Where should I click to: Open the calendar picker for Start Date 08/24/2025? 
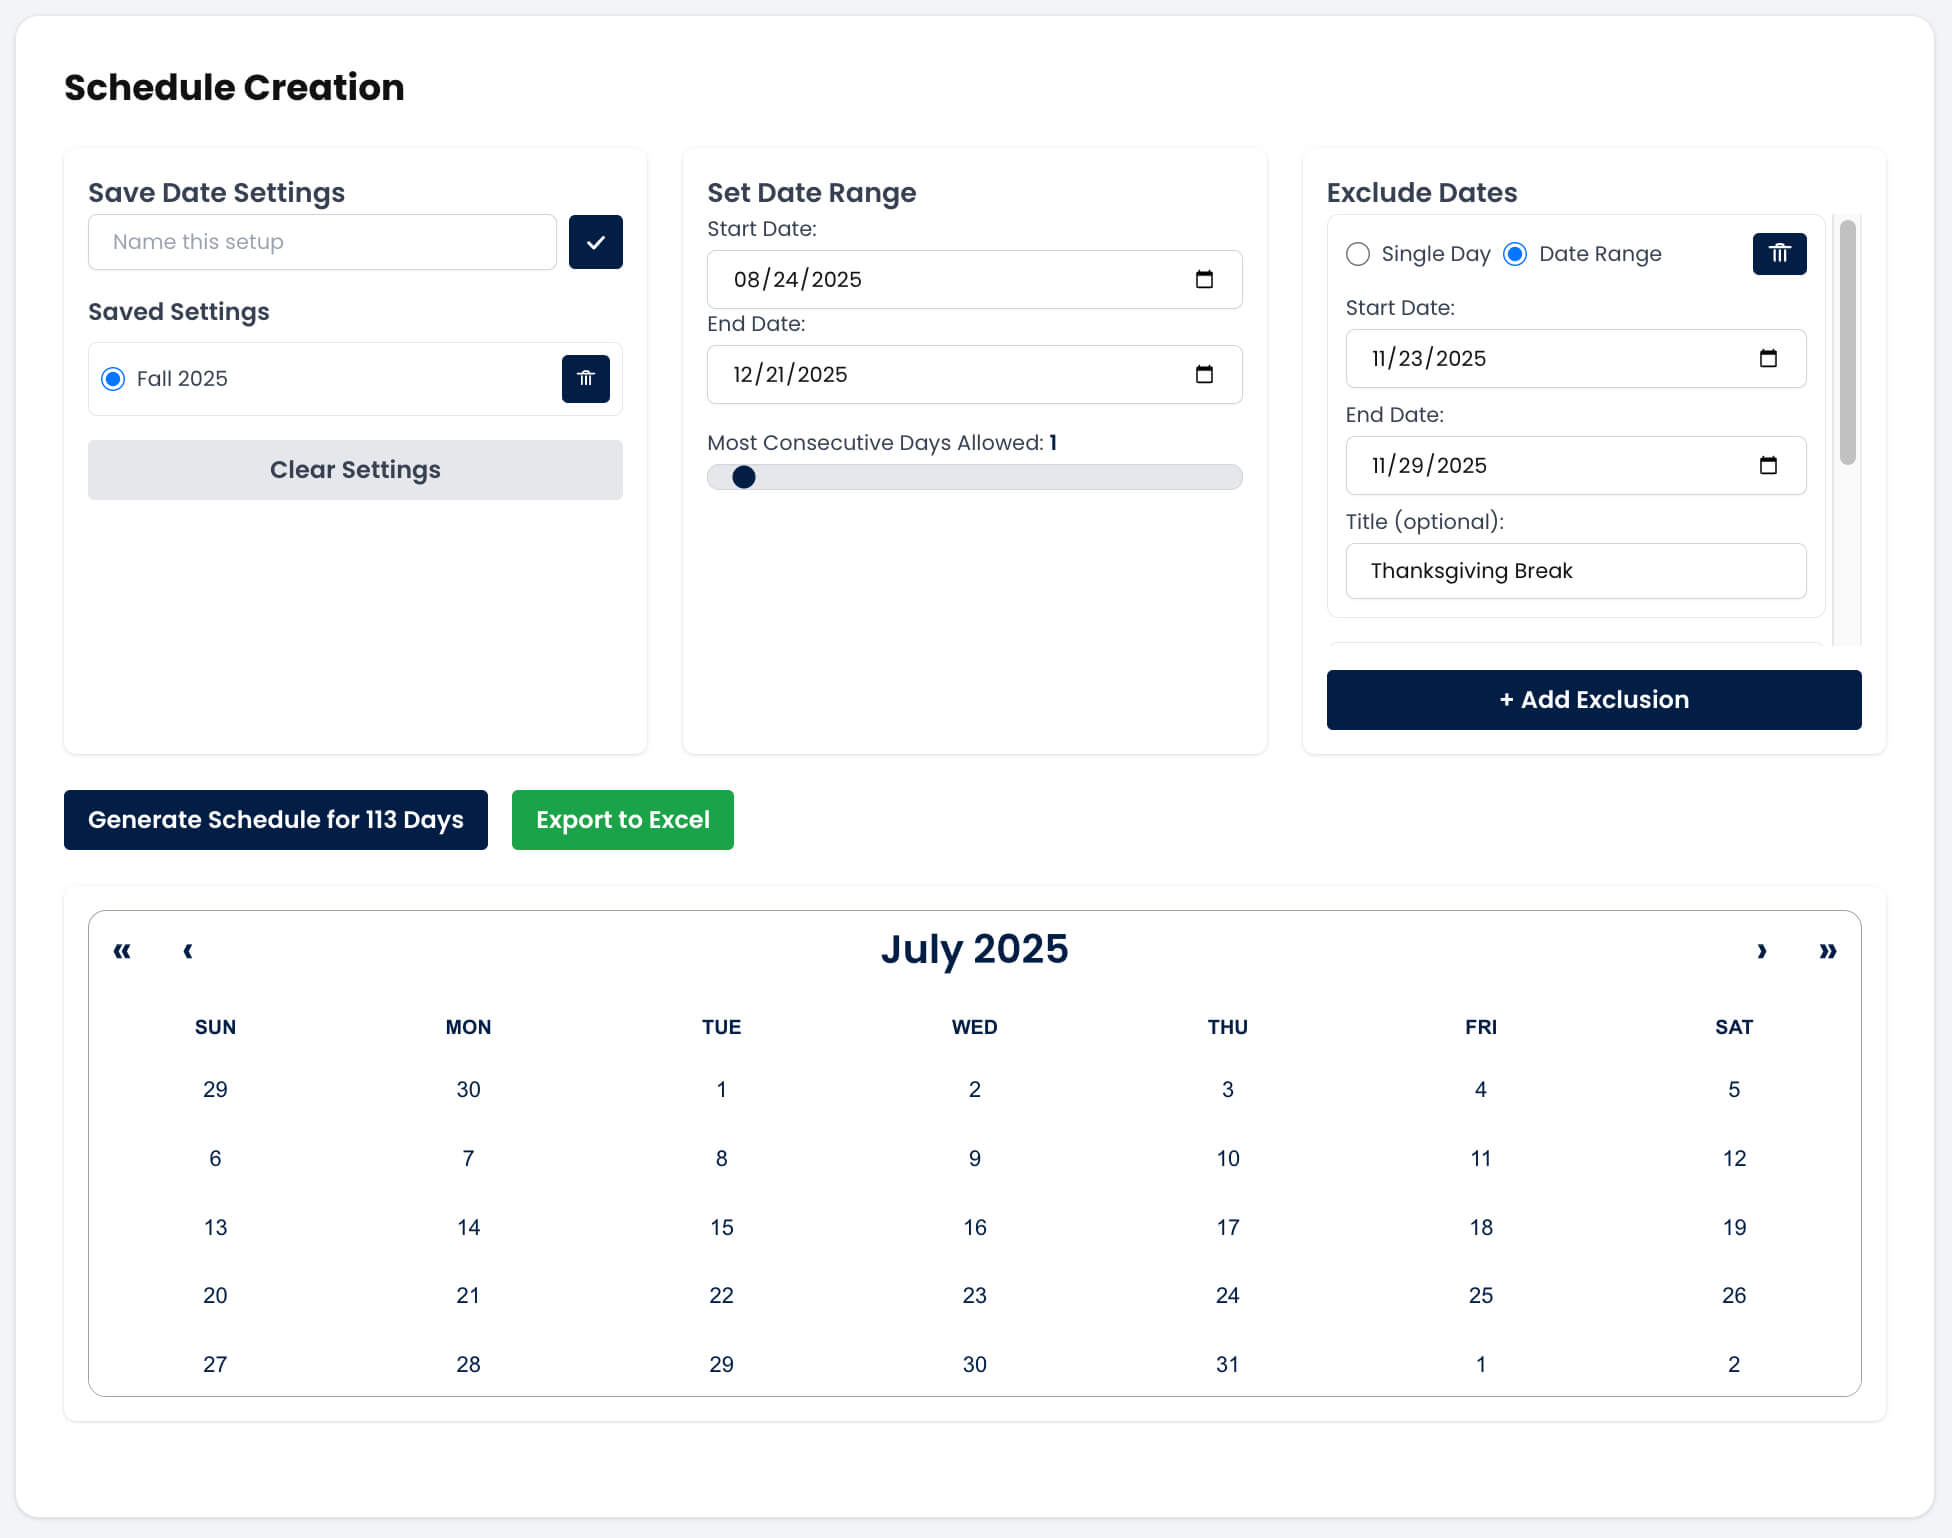coord(1203,279)
